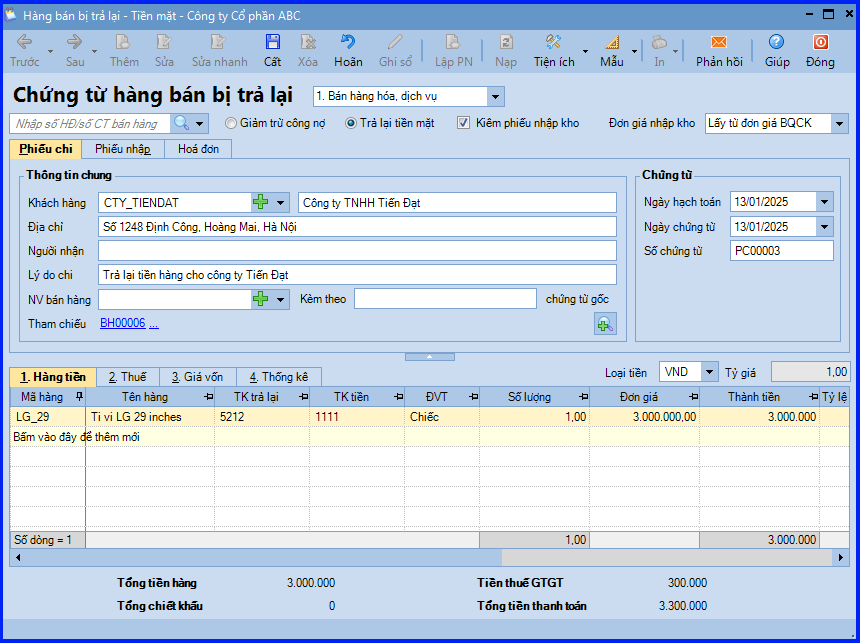Pin the Mã hàng column
The width and height of the screenshot is (860, 643).
[x=79, y=397]
